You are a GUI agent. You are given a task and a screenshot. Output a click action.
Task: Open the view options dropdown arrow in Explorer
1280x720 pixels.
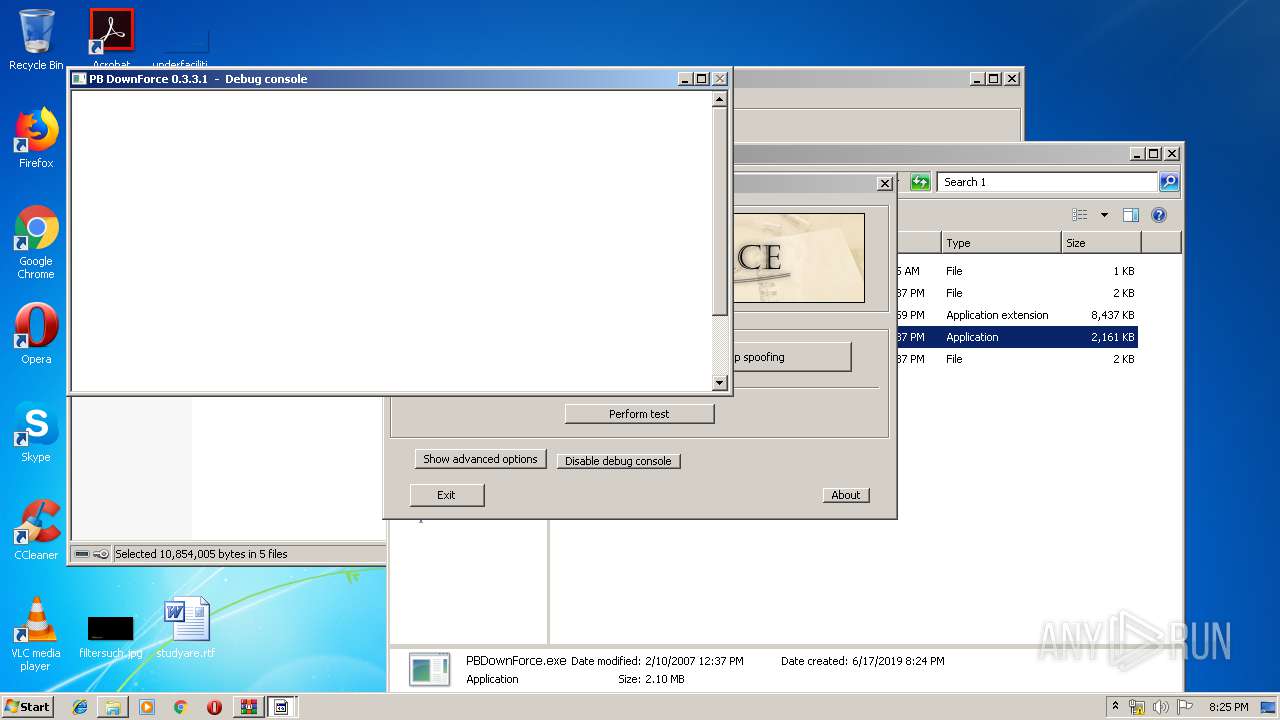[1104, 215]
